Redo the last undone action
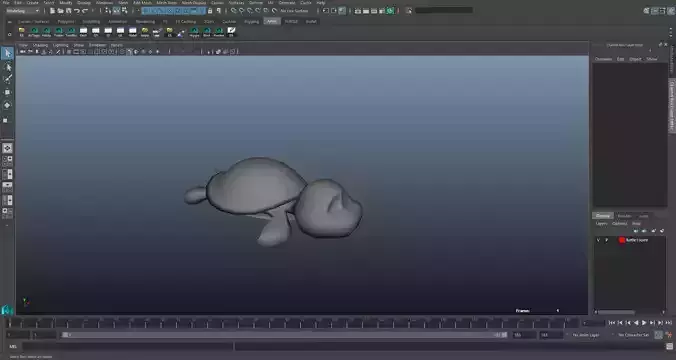 85,11
